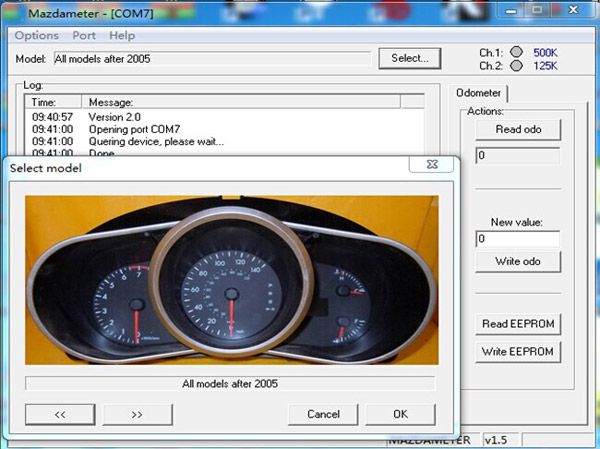The height and width of the screenshot is (449, 600).
Task: Confirm model selection with OK
Action: tap(400, 414)
